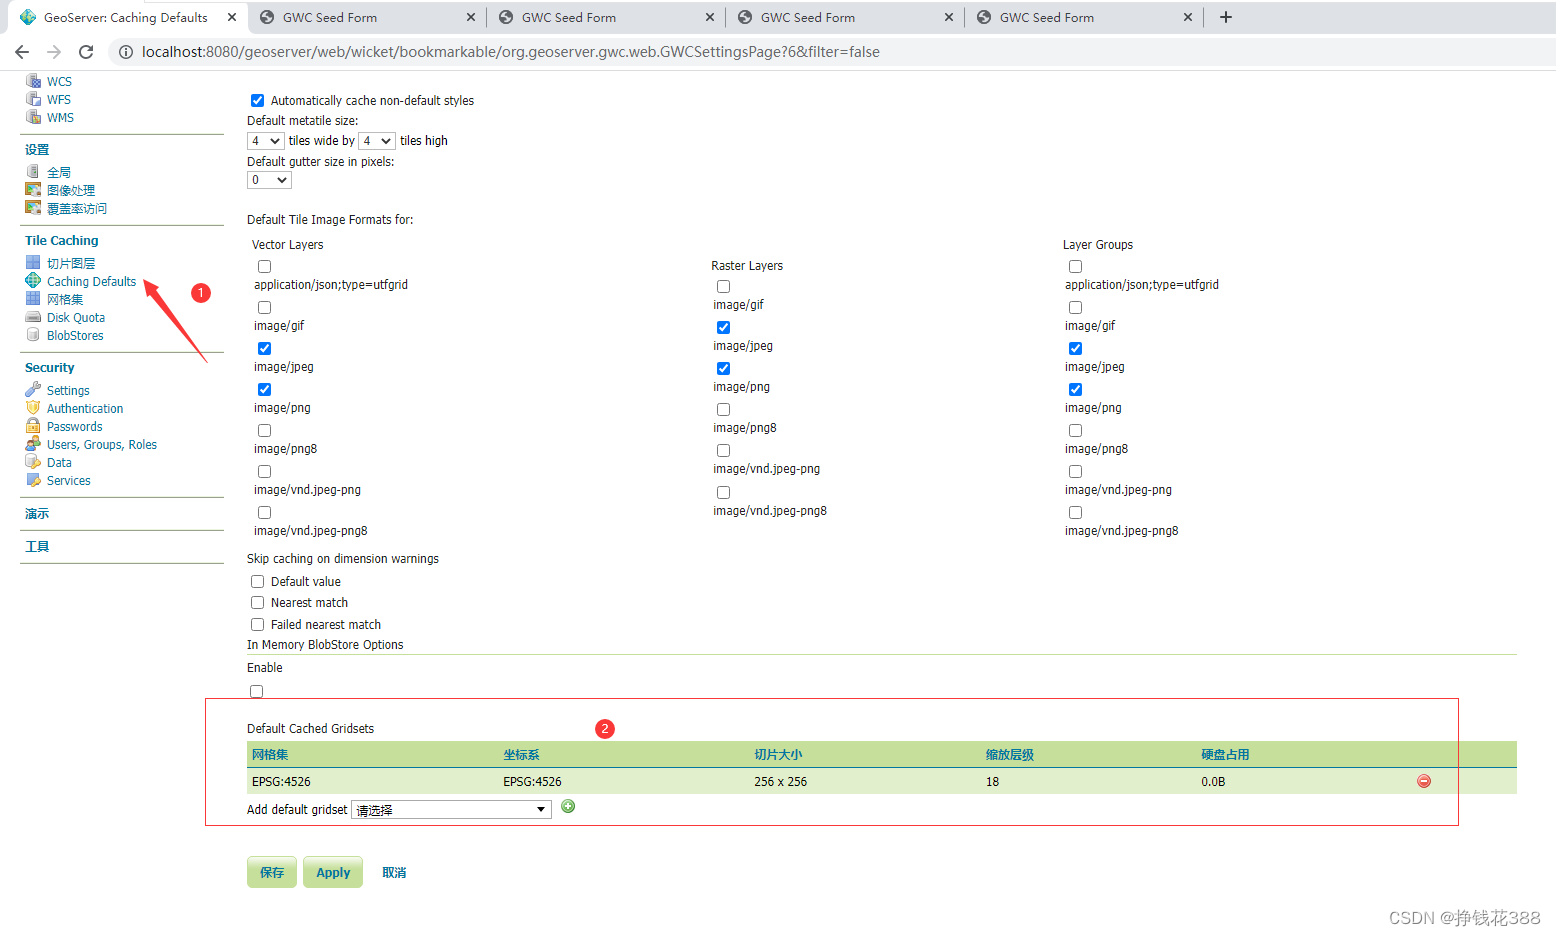Uncheck image/jpeg under Vector Layers
The width and height of the screenshot is (1556, 936).
264,348
